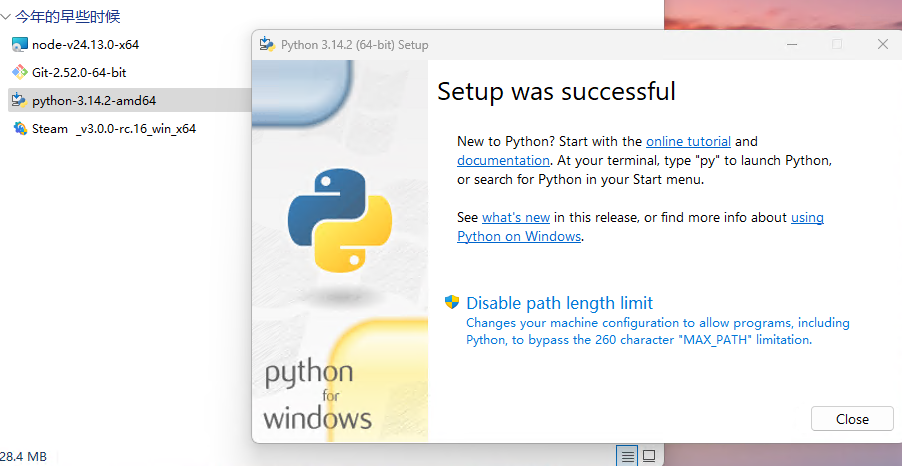Click the 今年的早些时候 group header text
Image resolution: width=902 pixels, height=466 pixels.
click(68, 17)
